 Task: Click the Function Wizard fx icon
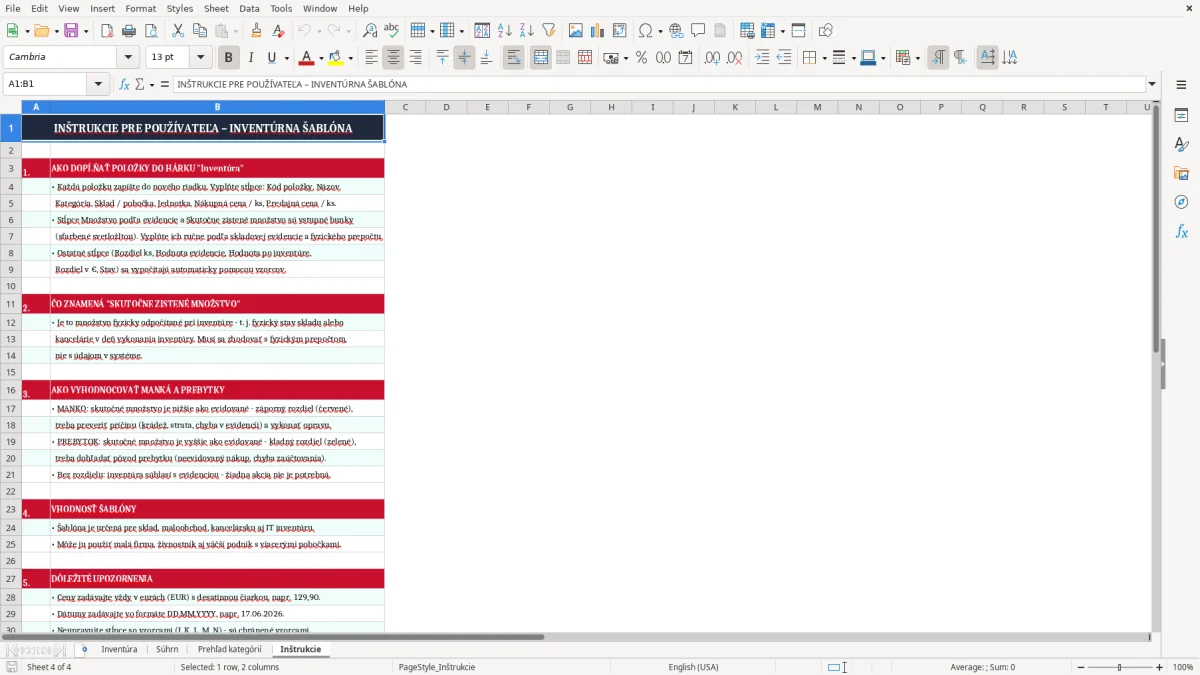click(125, 84)
